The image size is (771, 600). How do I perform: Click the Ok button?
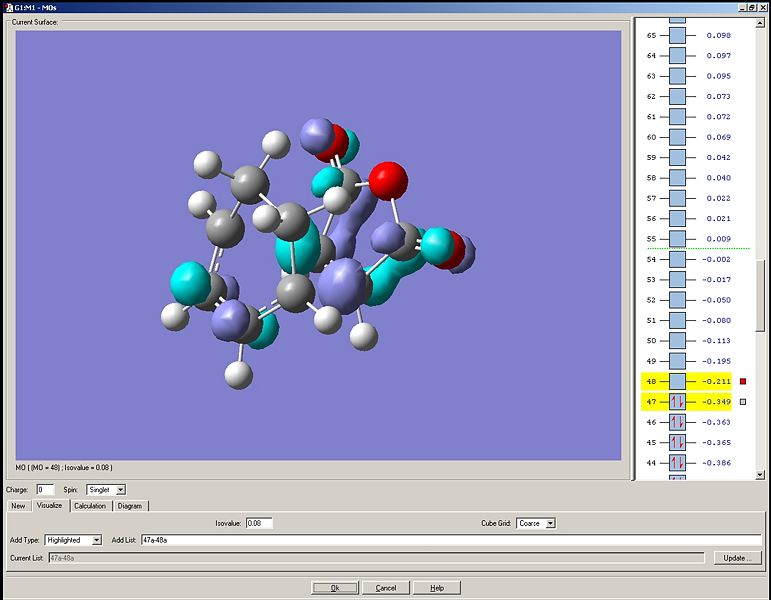(x=335, y=588)
